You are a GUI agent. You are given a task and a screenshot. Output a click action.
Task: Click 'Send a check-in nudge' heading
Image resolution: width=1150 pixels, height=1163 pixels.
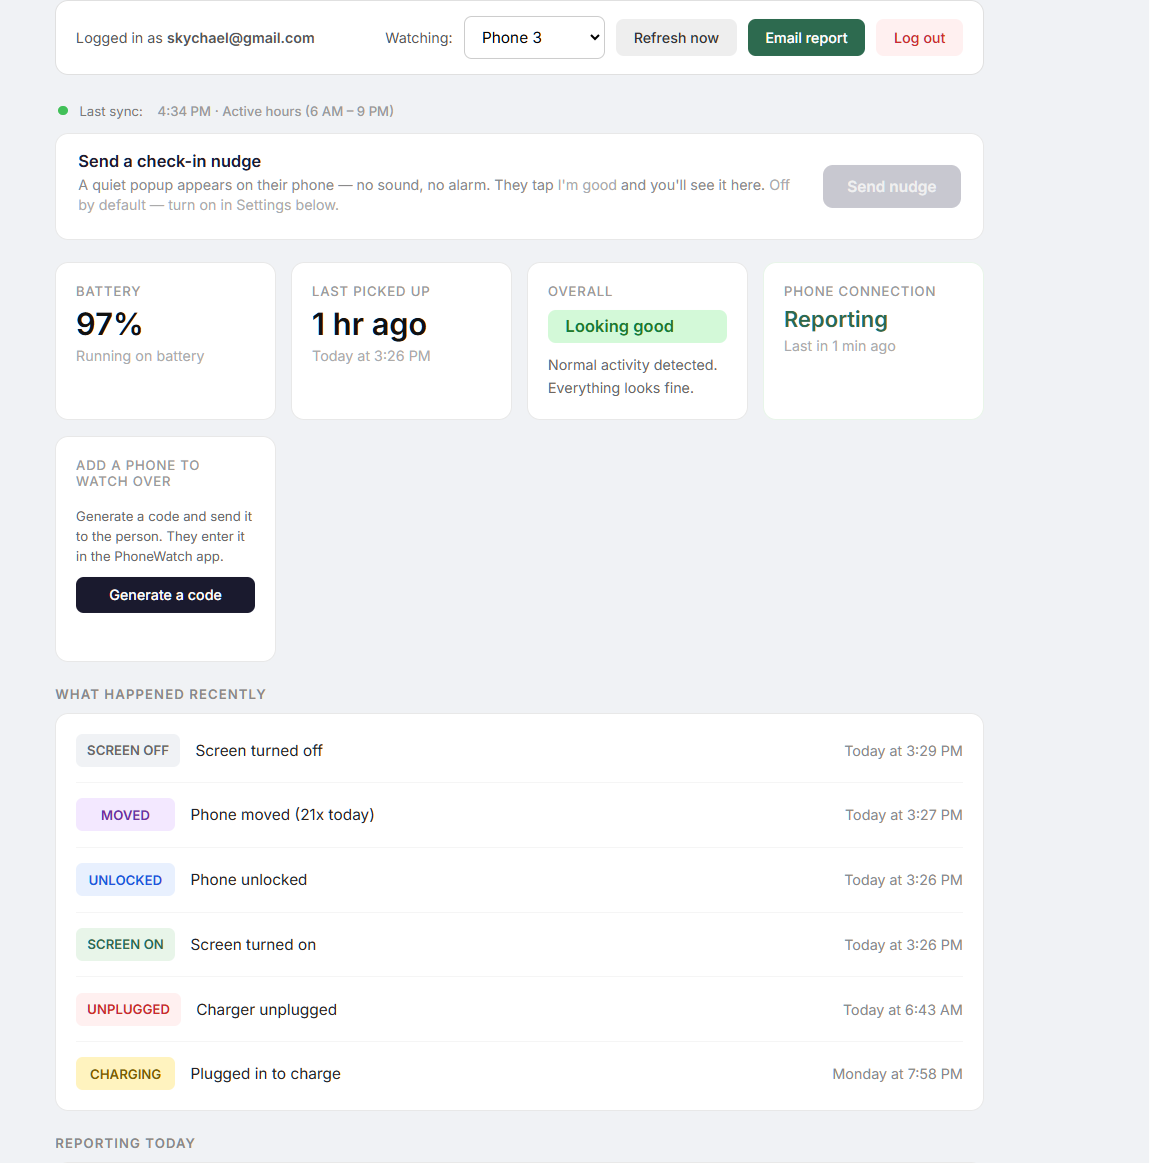tap(170, 161)
